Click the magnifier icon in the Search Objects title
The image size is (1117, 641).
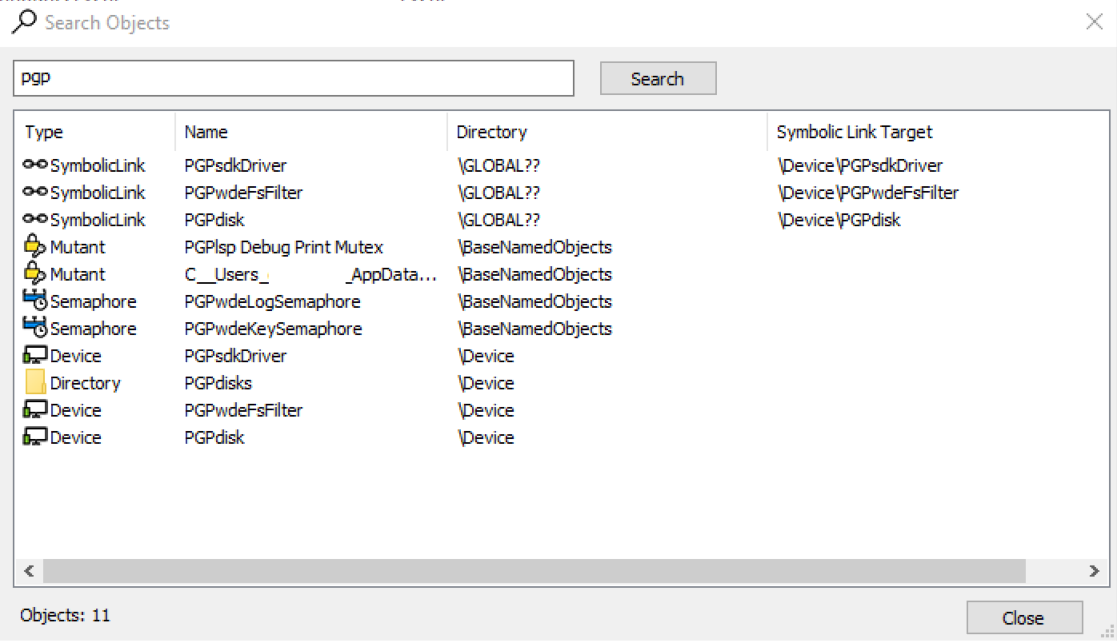[x=24, y=22]
